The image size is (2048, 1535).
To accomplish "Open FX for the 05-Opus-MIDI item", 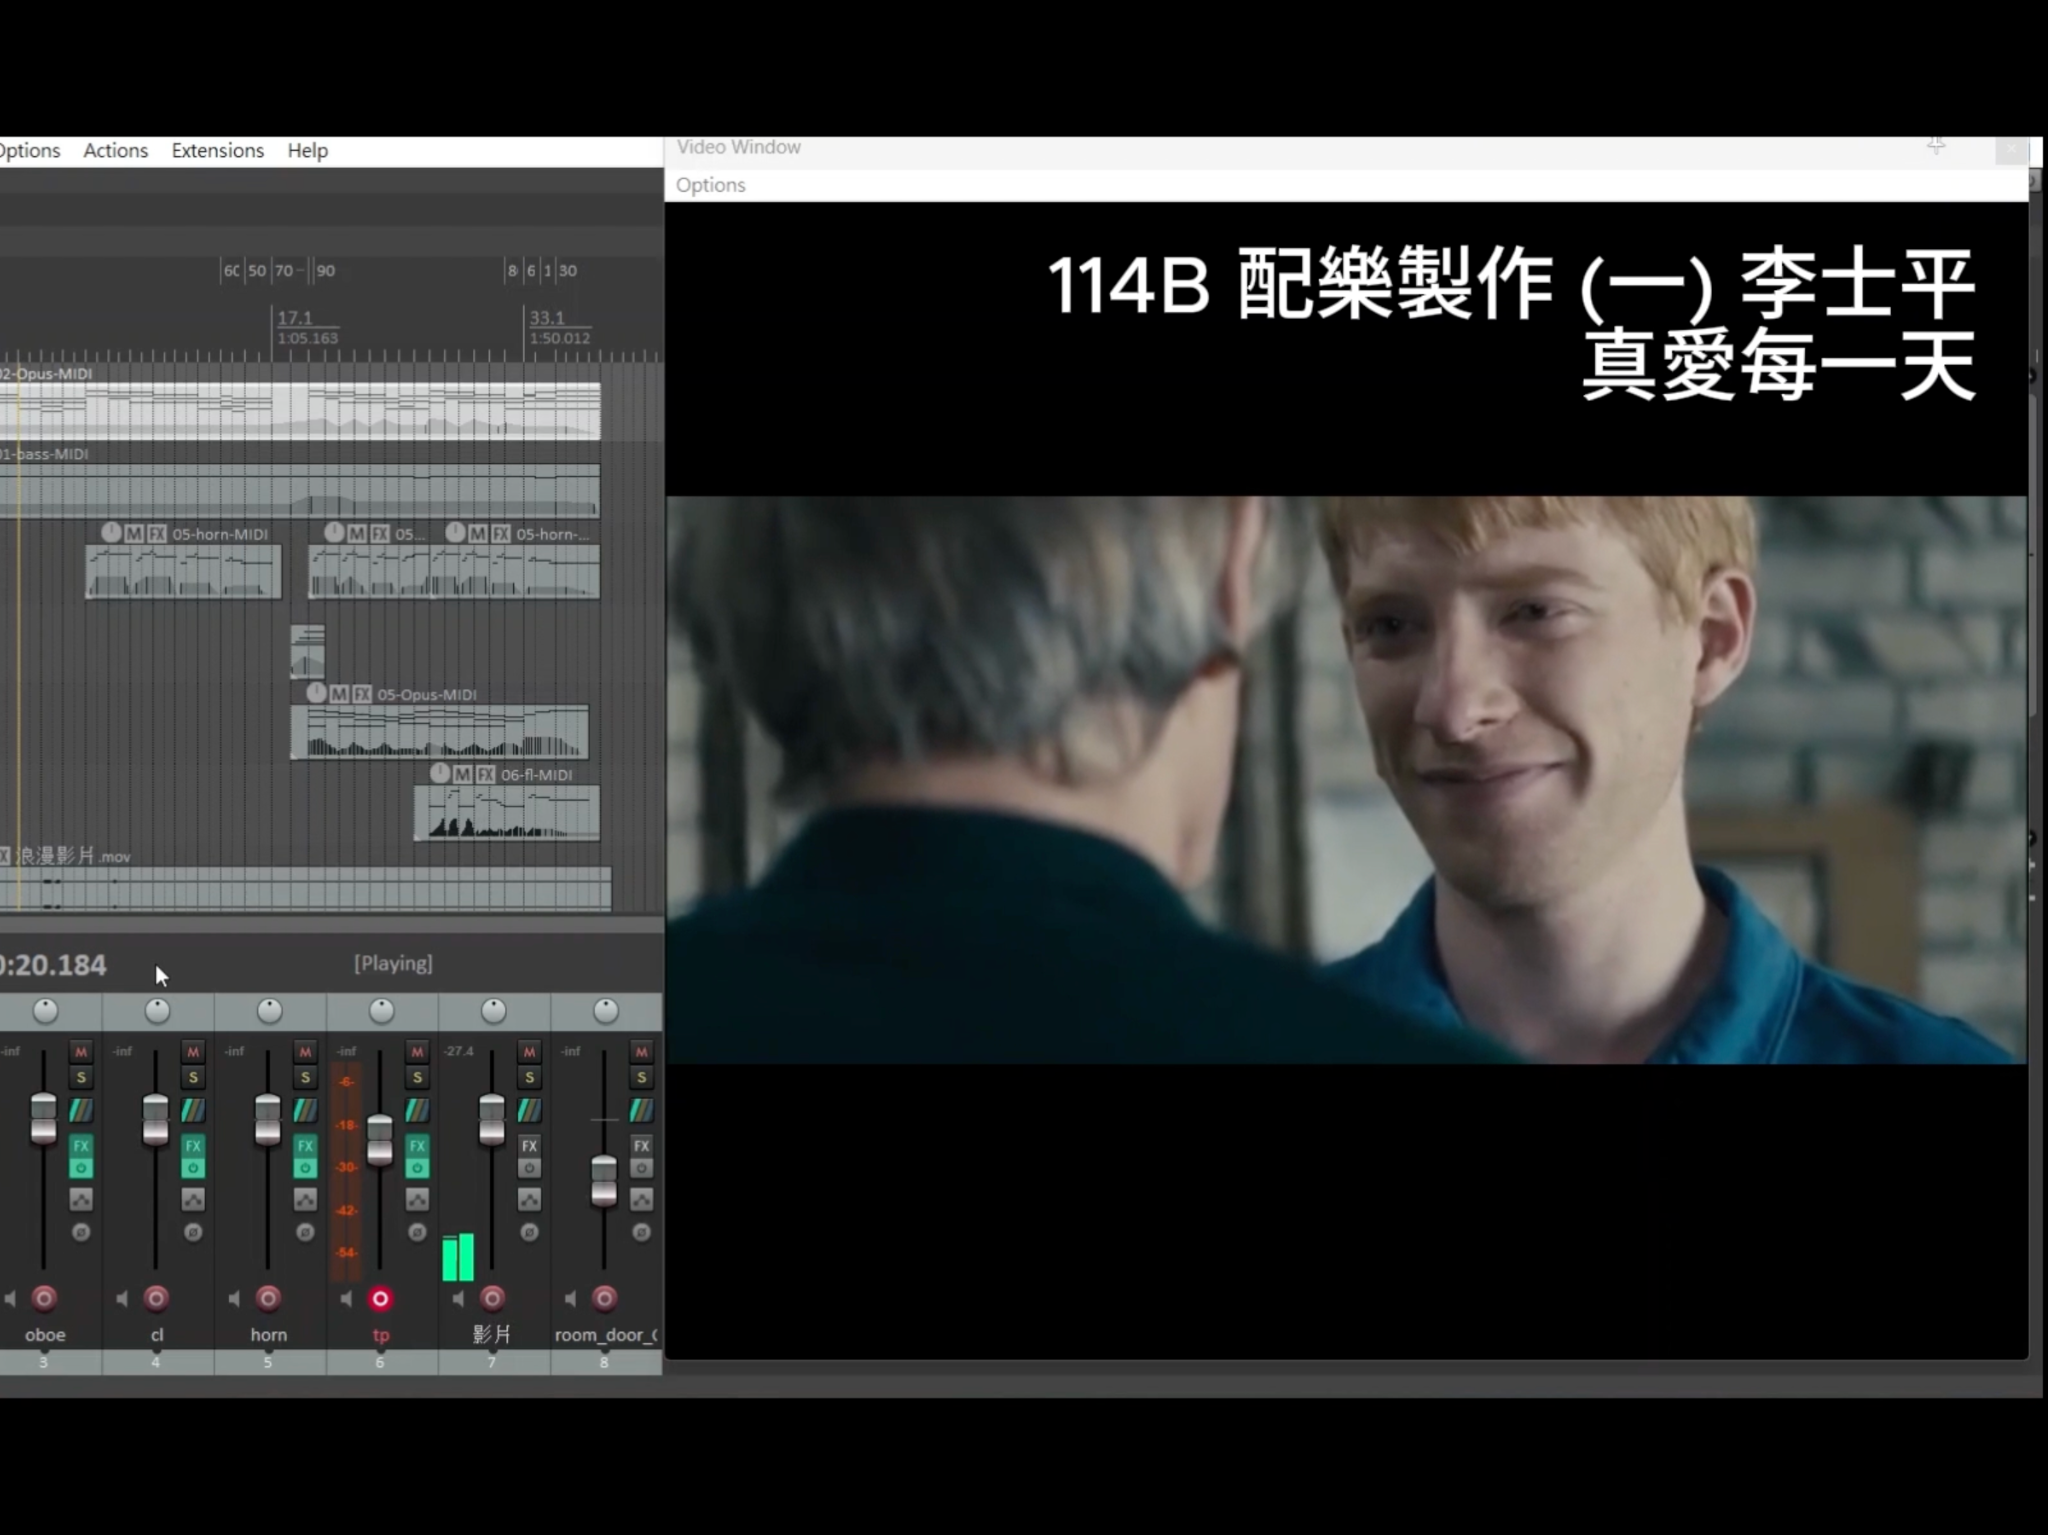I will tap(362, 694).
